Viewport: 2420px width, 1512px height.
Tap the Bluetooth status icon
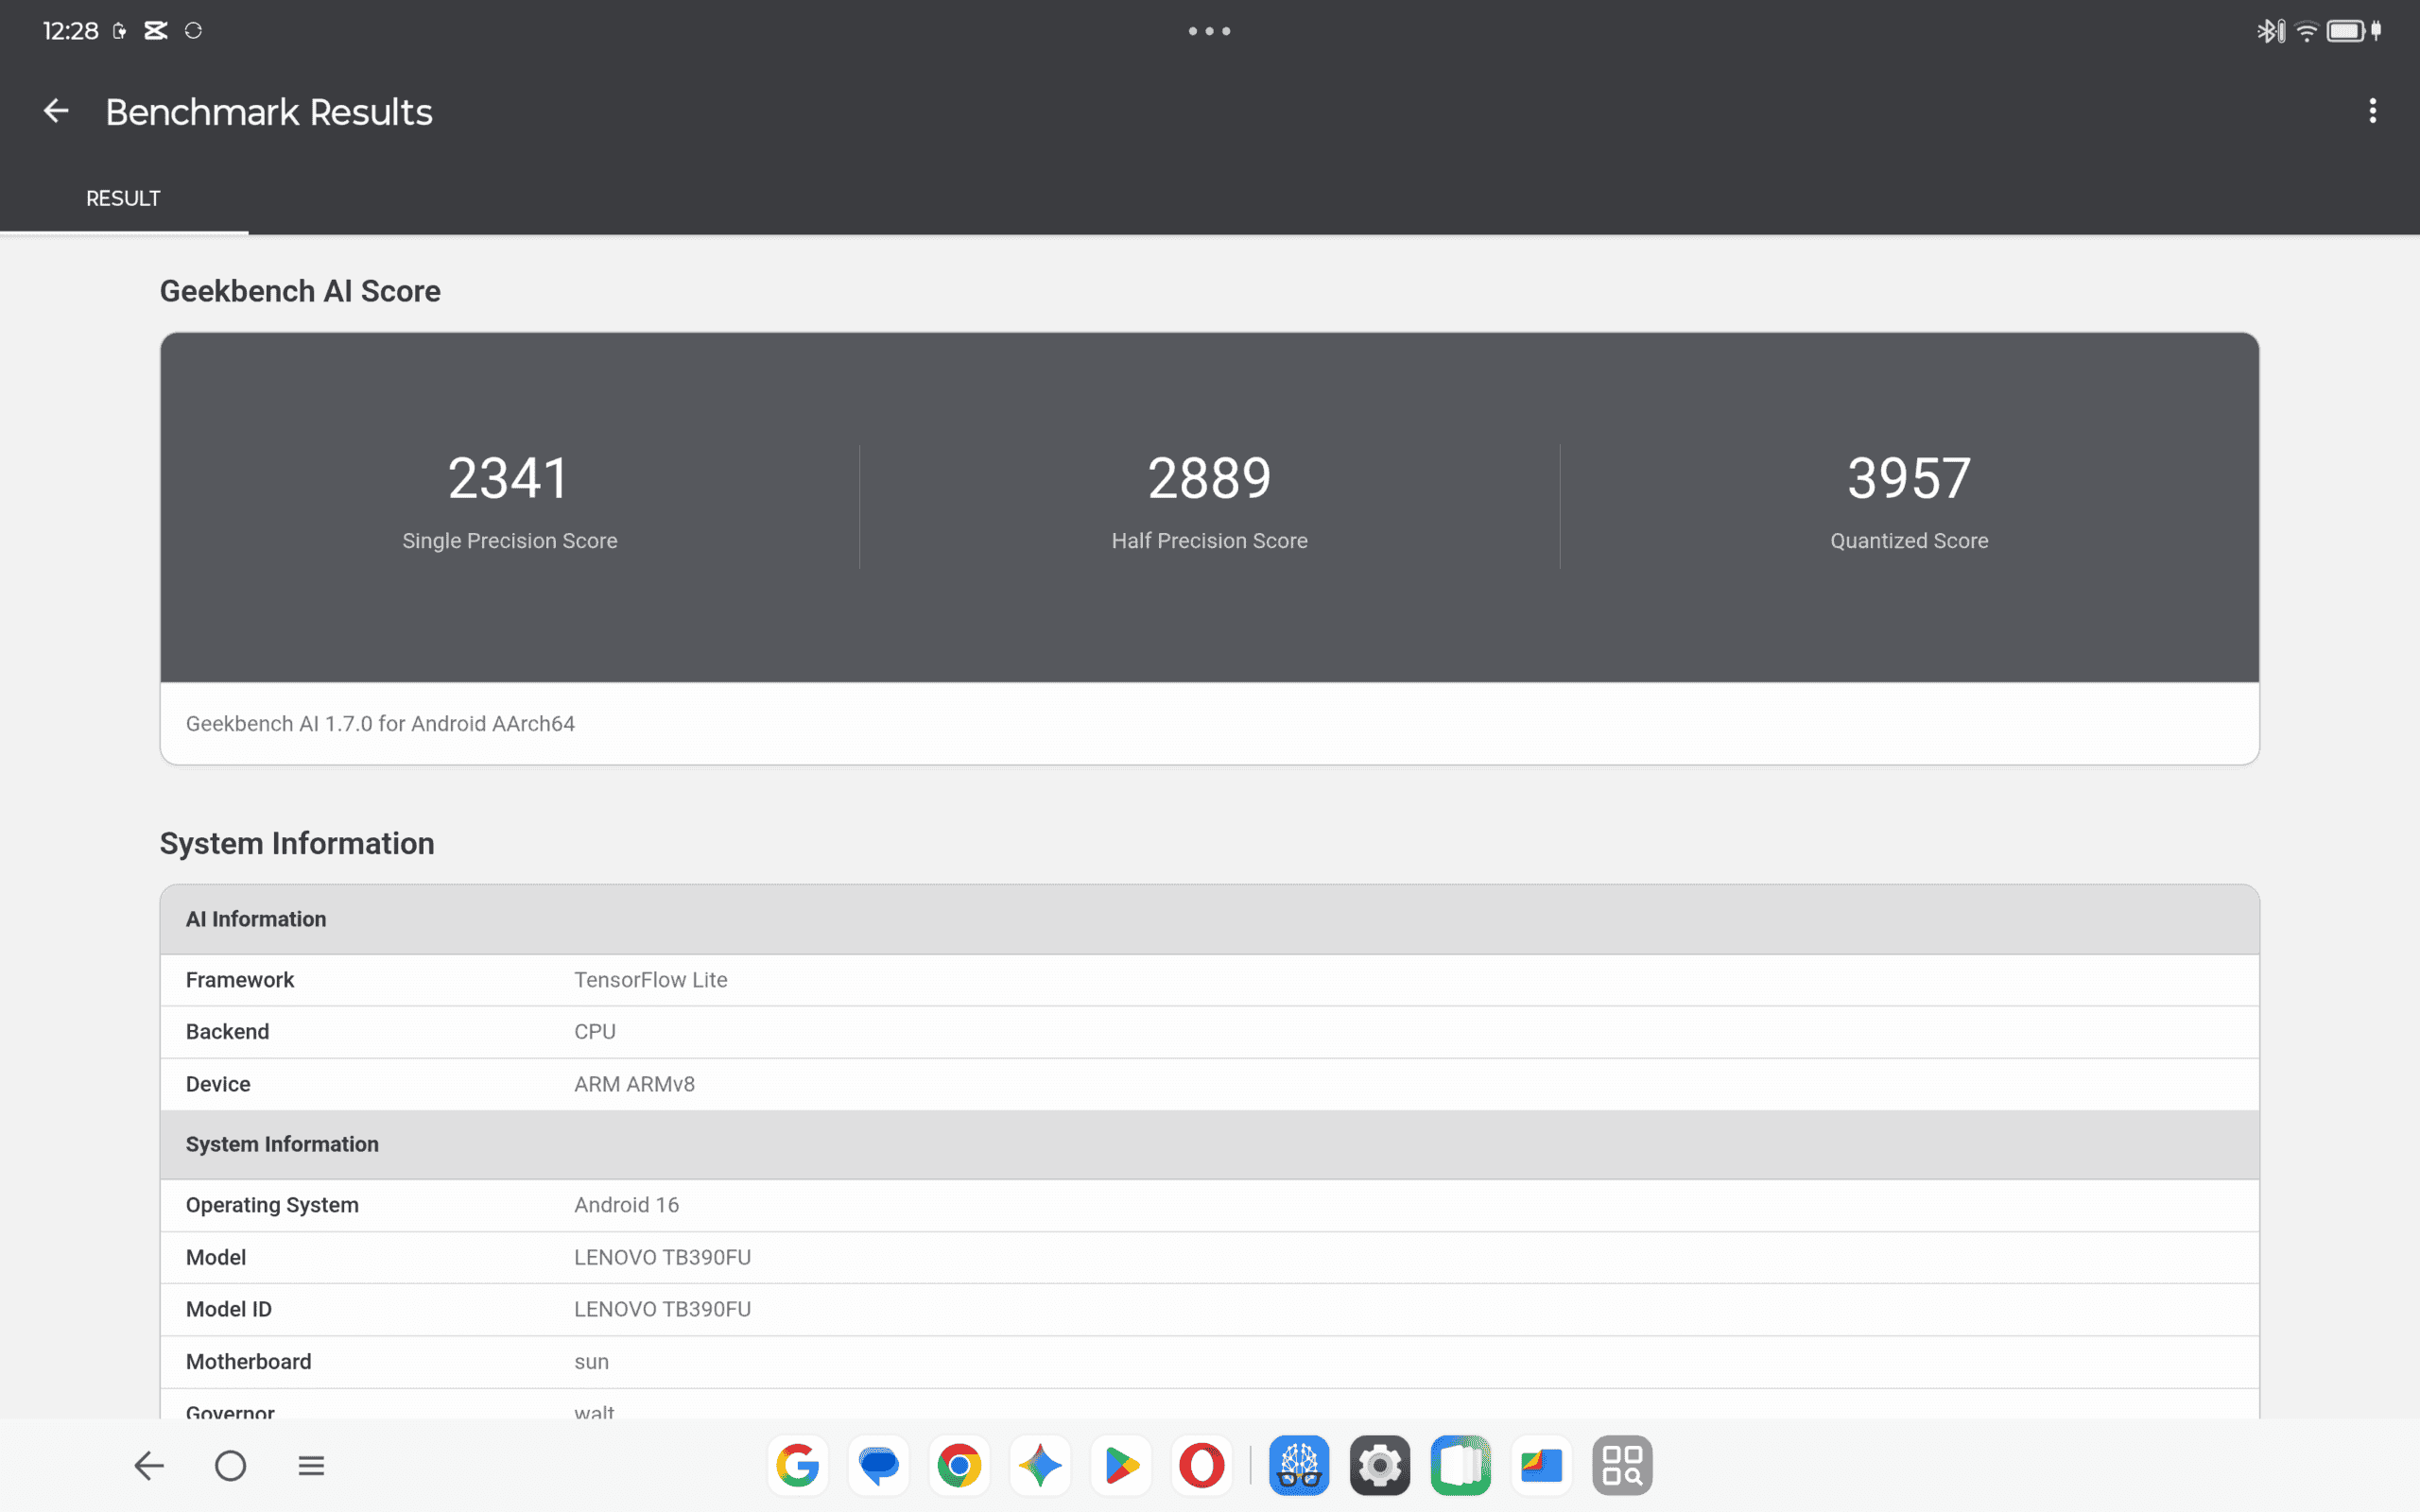pos(2270,31)
